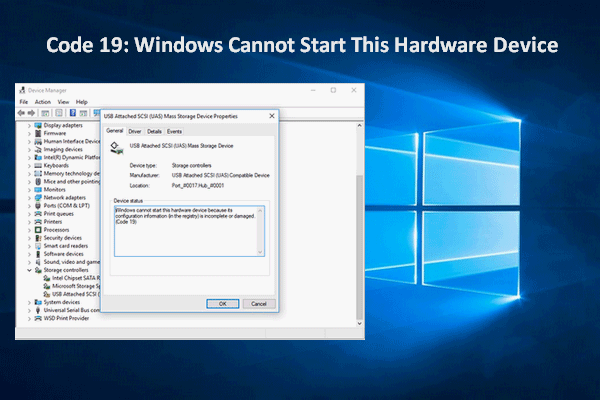The height and width of the screenshot is (400, 600).
Task: Click the Forward arrow in Device Manager toolbar
Action: (31, 113)
